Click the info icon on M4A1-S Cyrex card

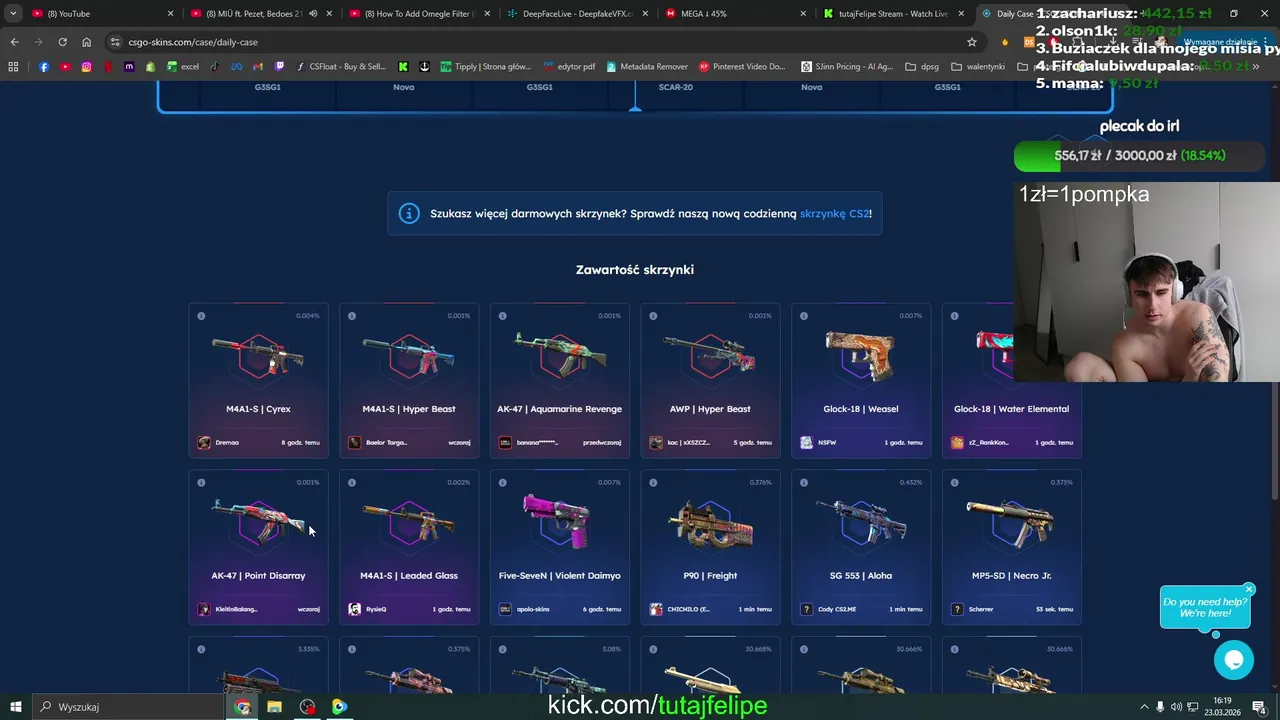pos(201,316)
